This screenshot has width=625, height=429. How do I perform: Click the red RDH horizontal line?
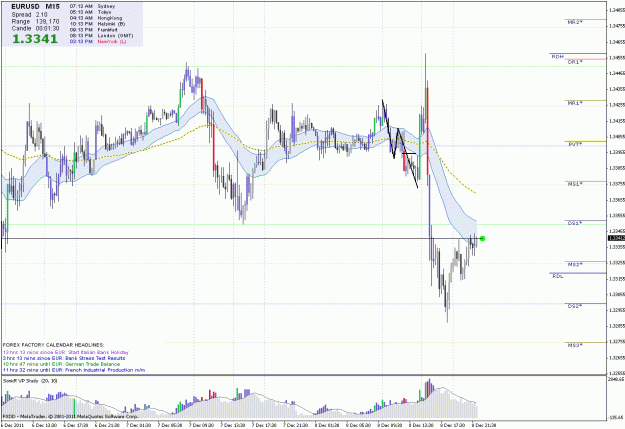point(578,53)
